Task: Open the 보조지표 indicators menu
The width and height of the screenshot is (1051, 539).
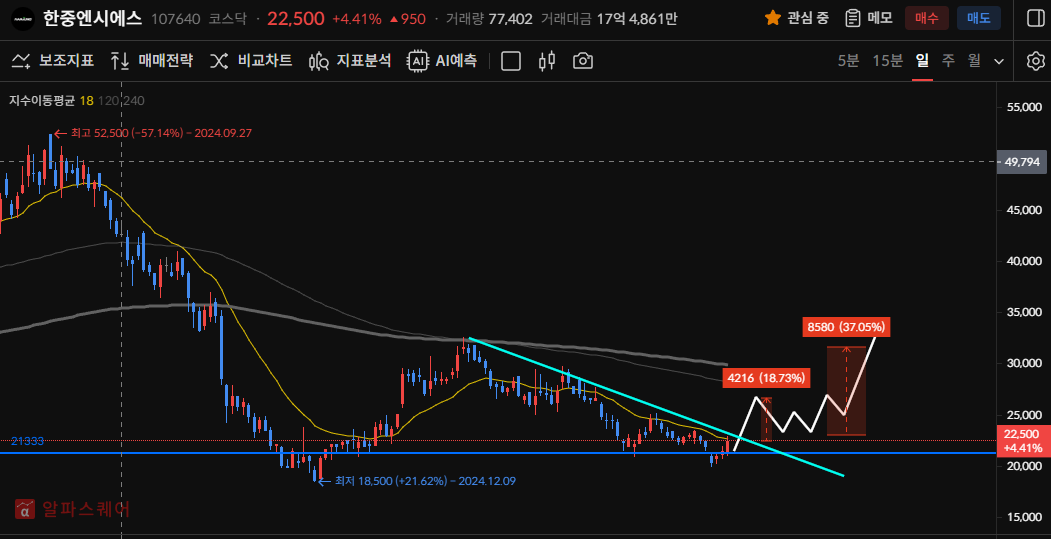Action: (52, 61)
